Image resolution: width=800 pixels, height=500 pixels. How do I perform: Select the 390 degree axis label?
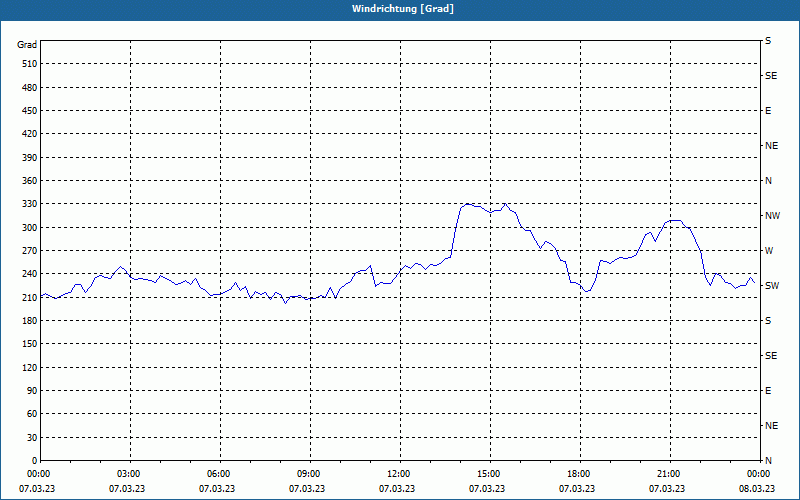pyautogui.click(x=29, y=157)
